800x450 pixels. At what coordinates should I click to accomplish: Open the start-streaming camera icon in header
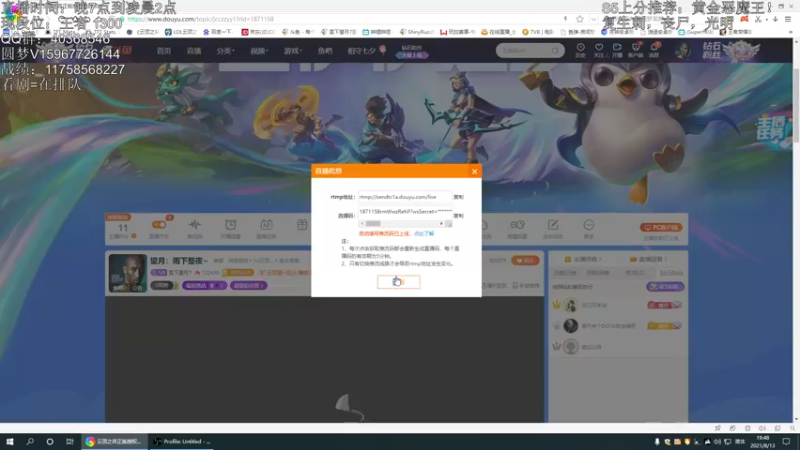click(617, 49)
